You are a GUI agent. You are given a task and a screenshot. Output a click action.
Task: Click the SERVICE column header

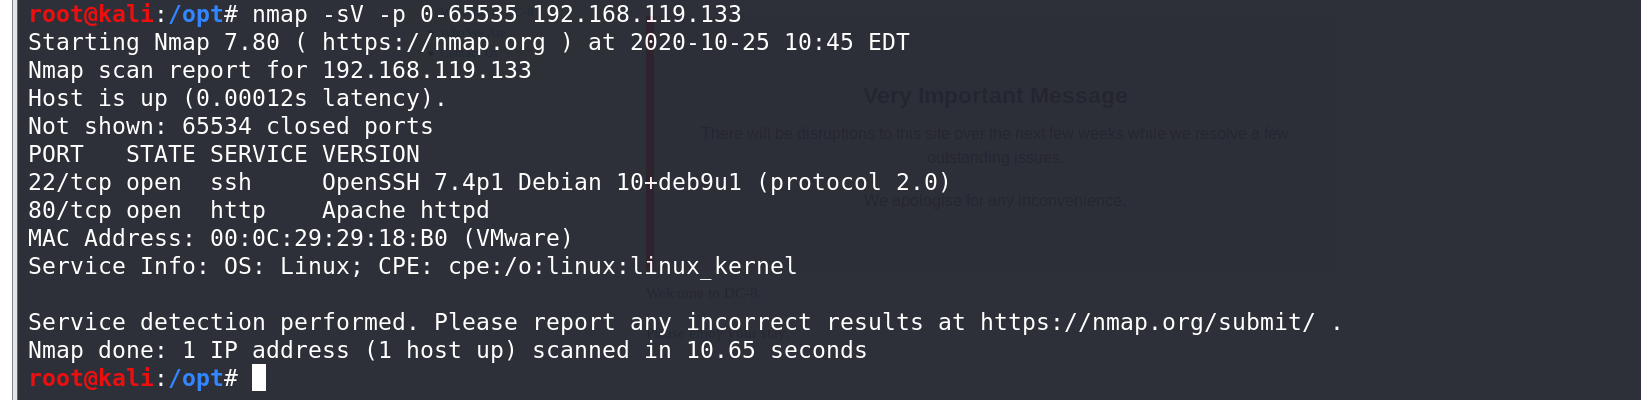(x=259, y=154)
